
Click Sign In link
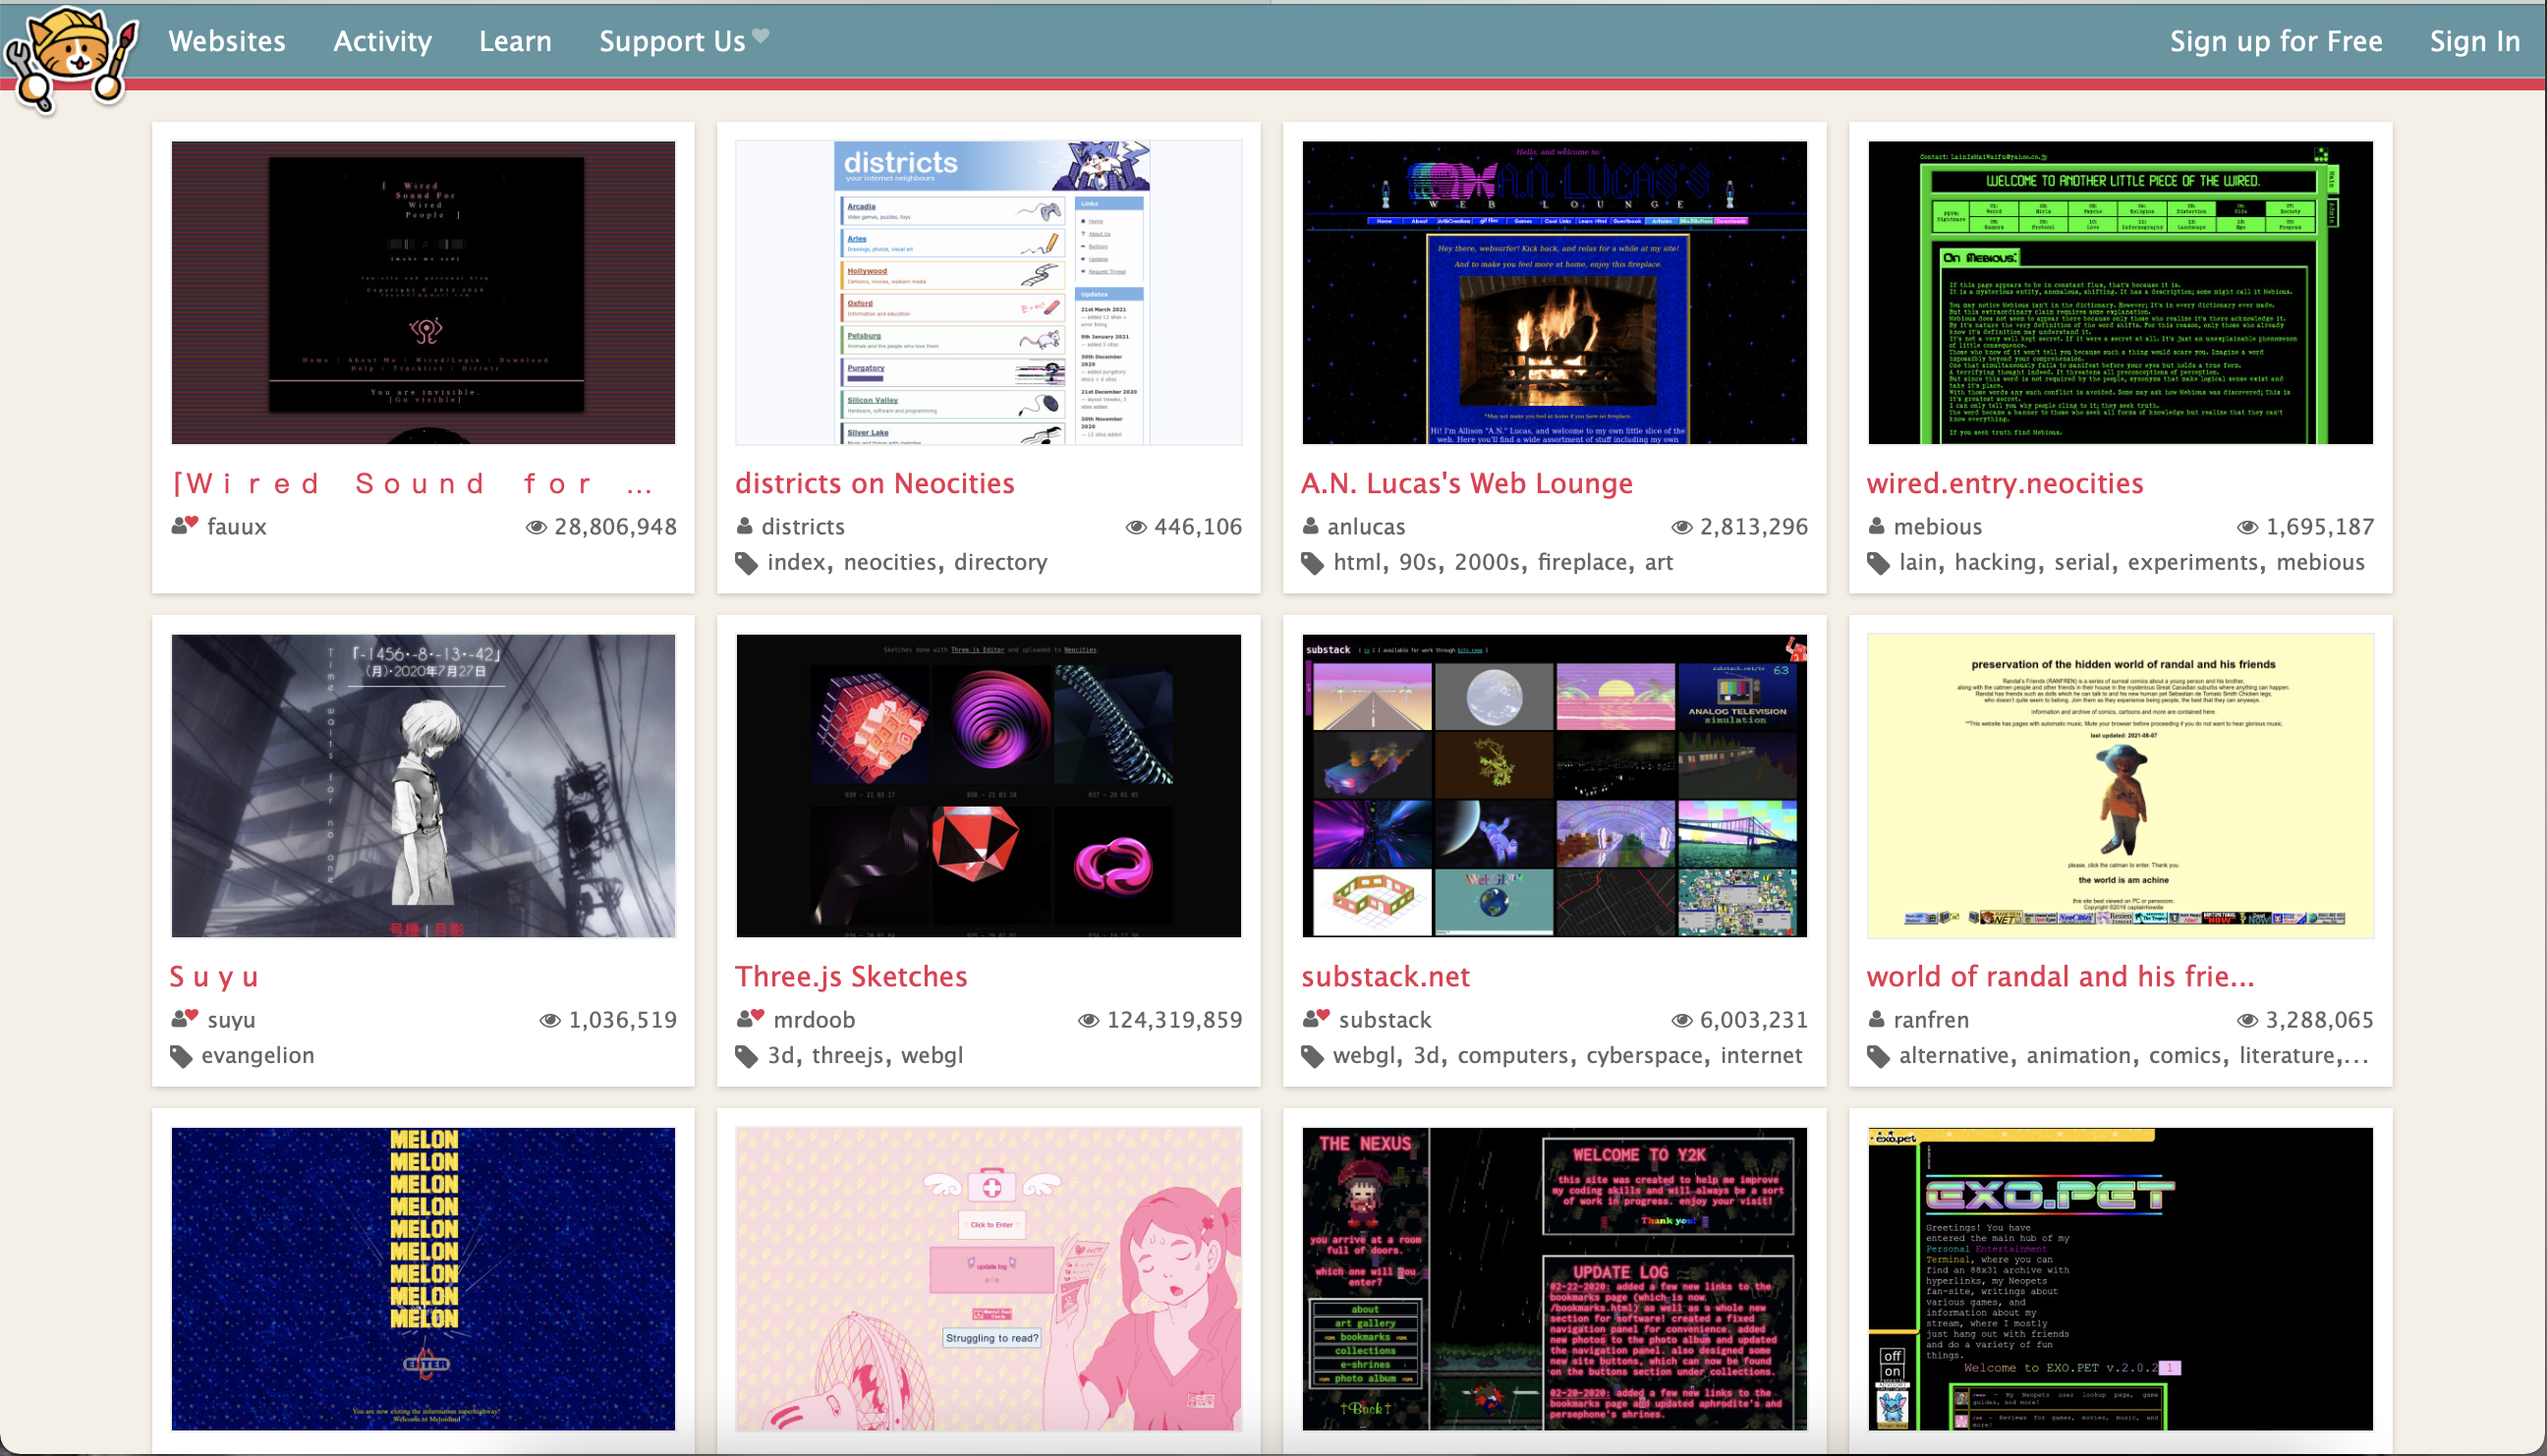(2475, 41)
